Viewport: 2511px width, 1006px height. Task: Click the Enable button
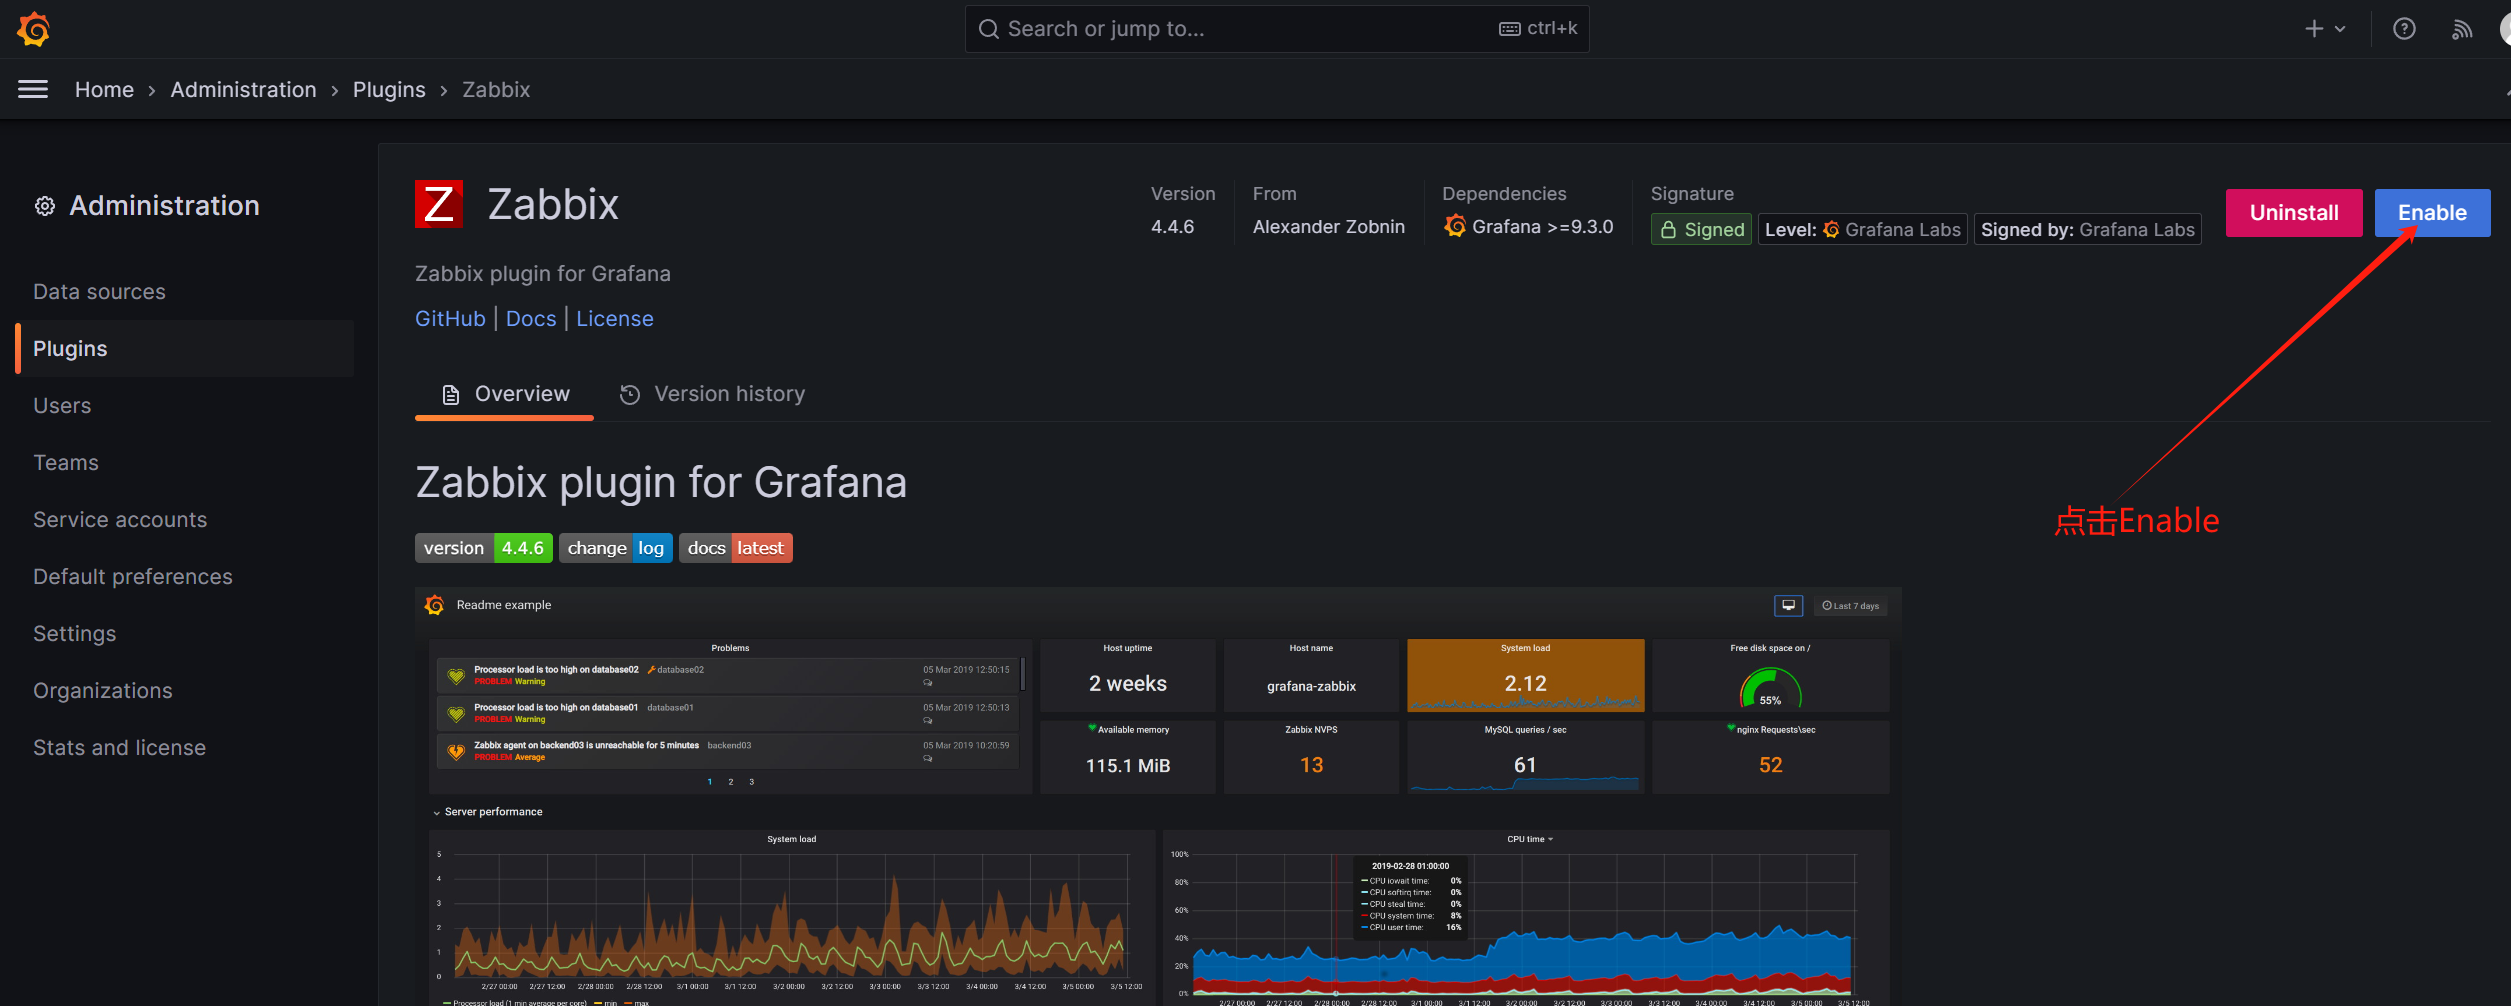tap(2432, 213)
